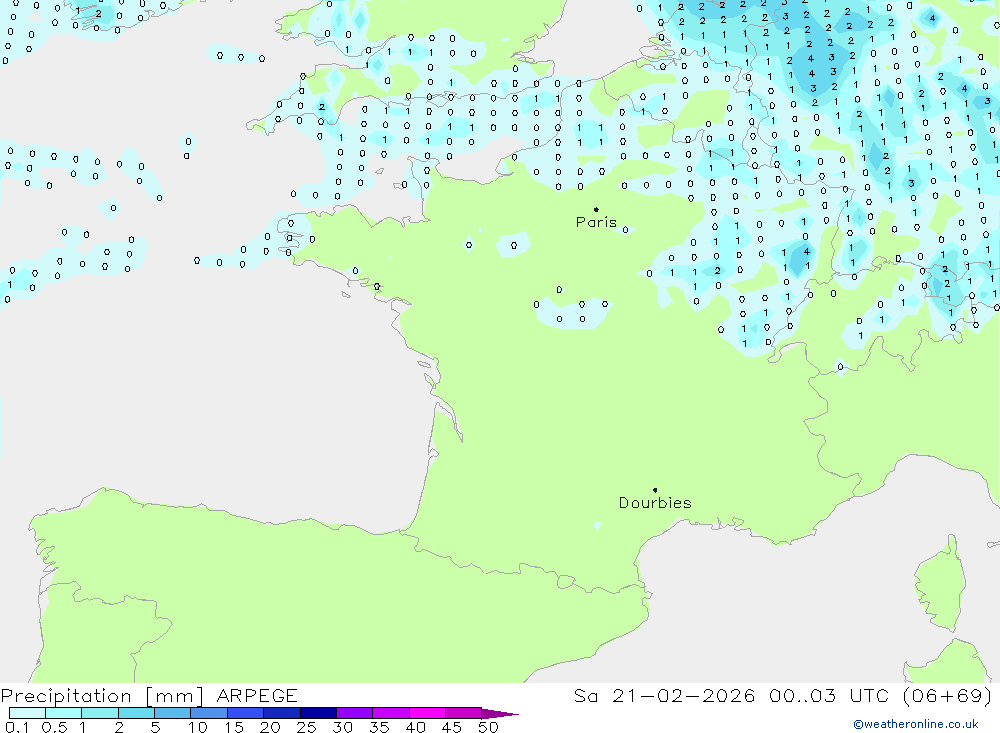Pick the legend color between 5 and 10
Viewport: 1000px width, 733px height.
(x=172, y=713)
